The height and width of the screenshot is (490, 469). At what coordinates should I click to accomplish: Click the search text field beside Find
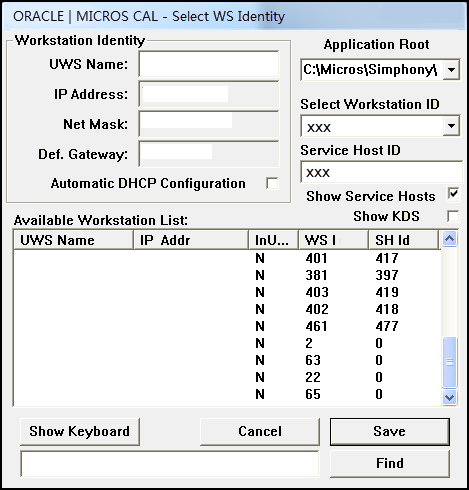pyautogui.click(x=170, y=464)
